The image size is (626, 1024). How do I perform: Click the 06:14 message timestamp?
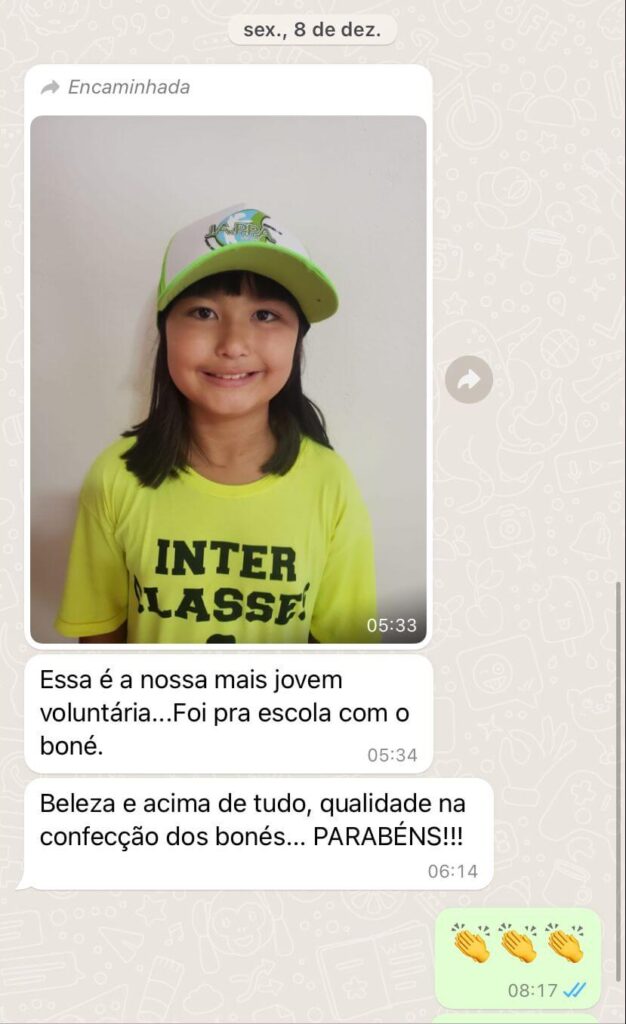click(x=453, y=871)
